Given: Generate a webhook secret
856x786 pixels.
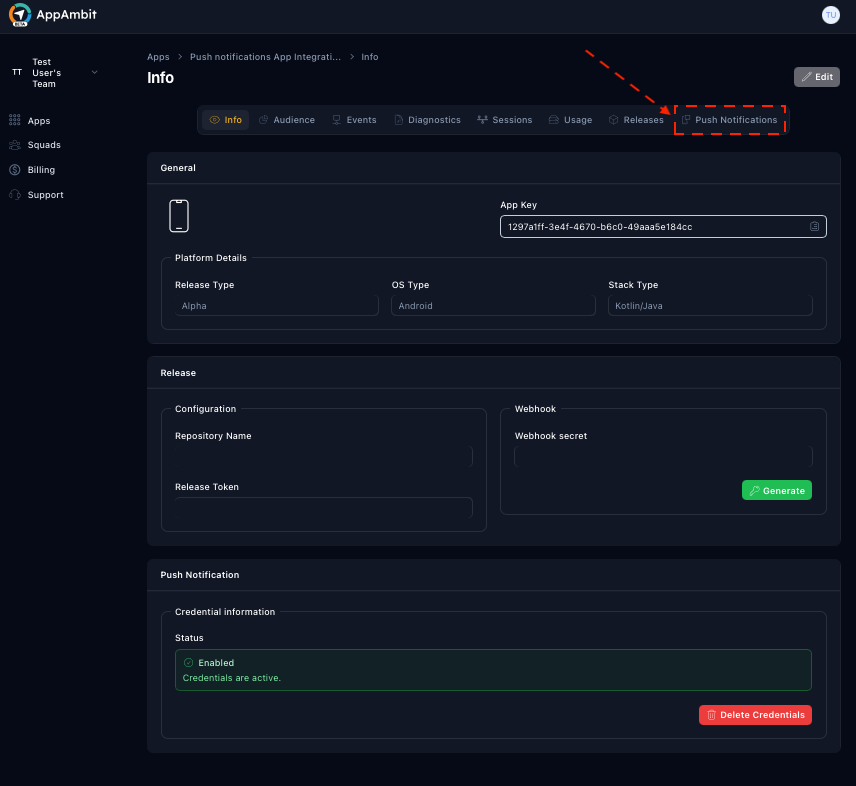Looking at the screenshot, I should point(776,491).
